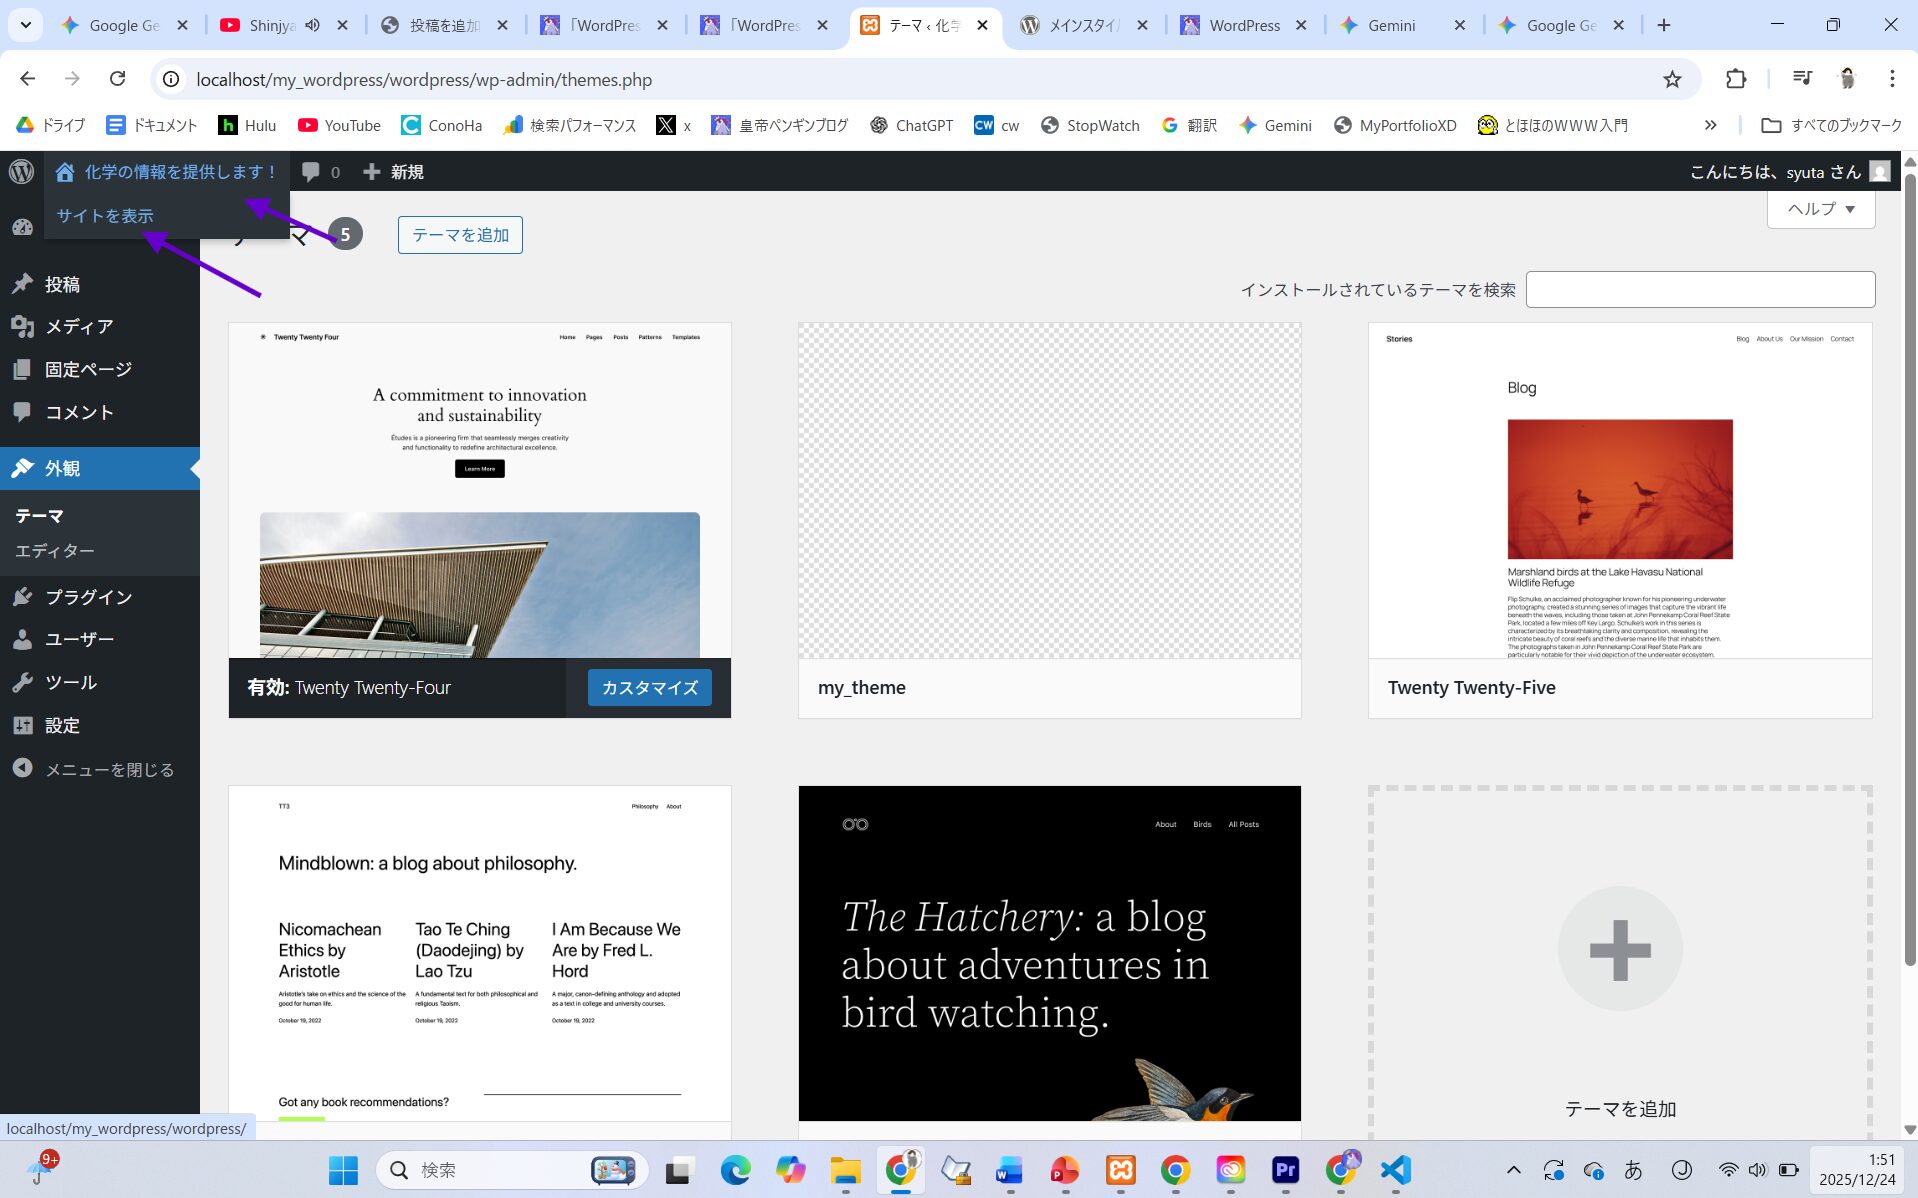The height and width of the screenshot is (1198, 1918).
Task: Click the カスタマイズ button
Action: 649,688
